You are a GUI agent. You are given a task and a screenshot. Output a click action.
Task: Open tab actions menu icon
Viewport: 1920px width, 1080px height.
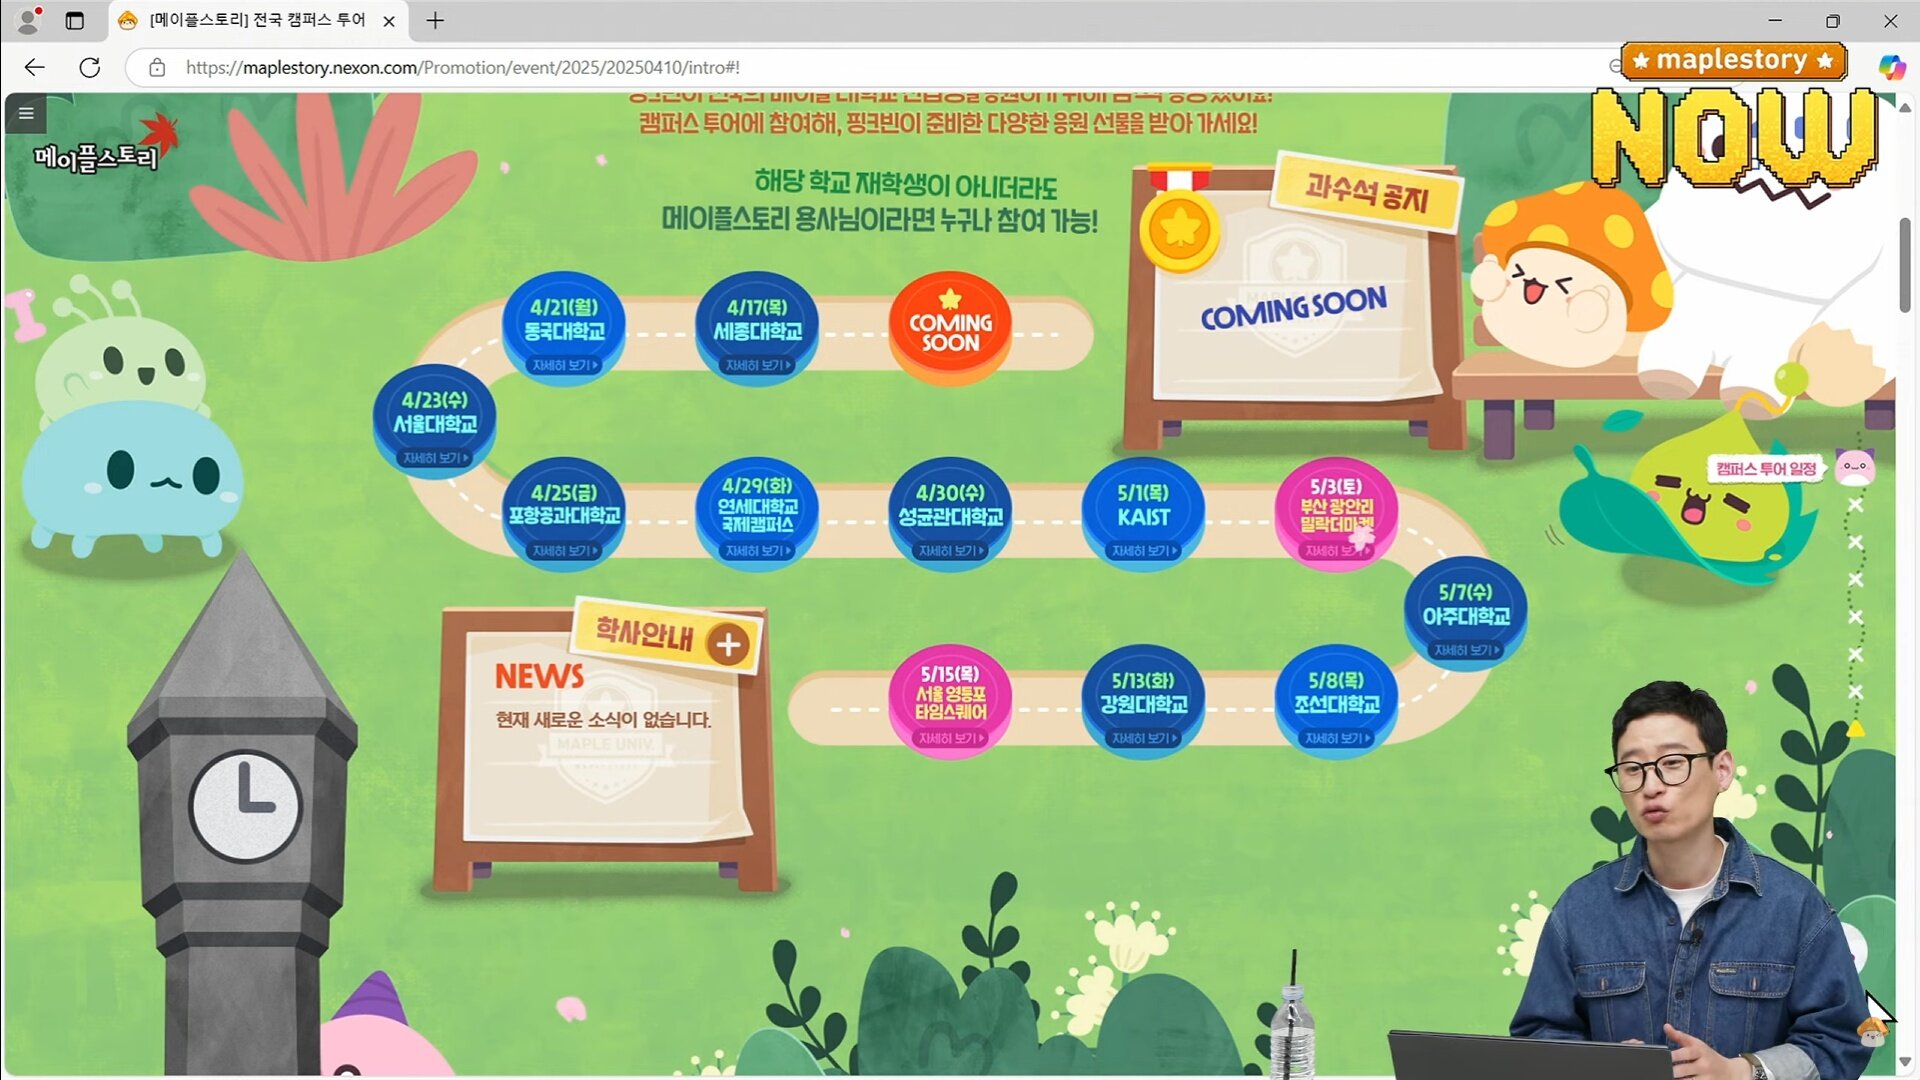point(74,20)
